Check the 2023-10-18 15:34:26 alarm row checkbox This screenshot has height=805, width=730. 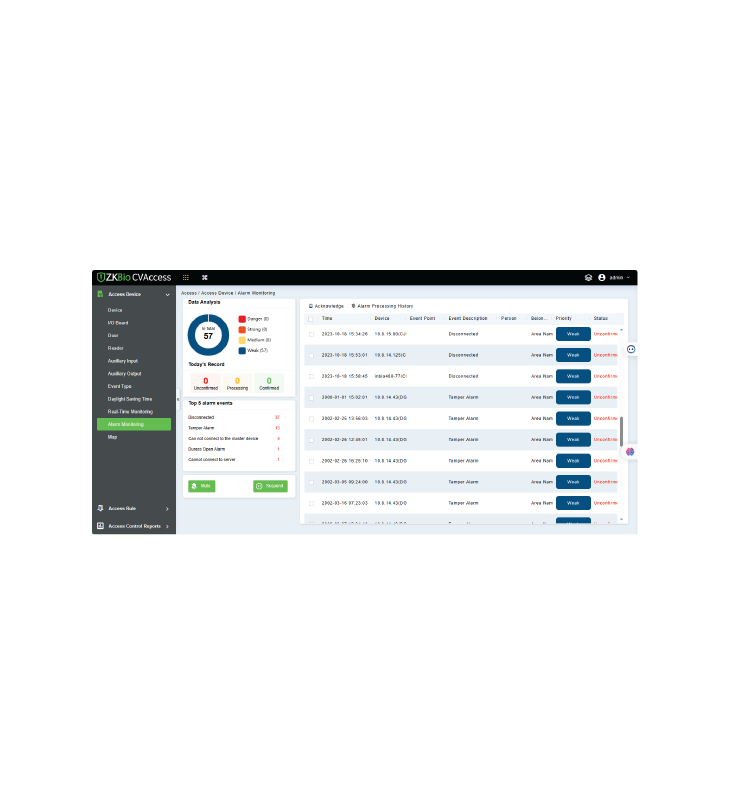click(x=311, y=334)
